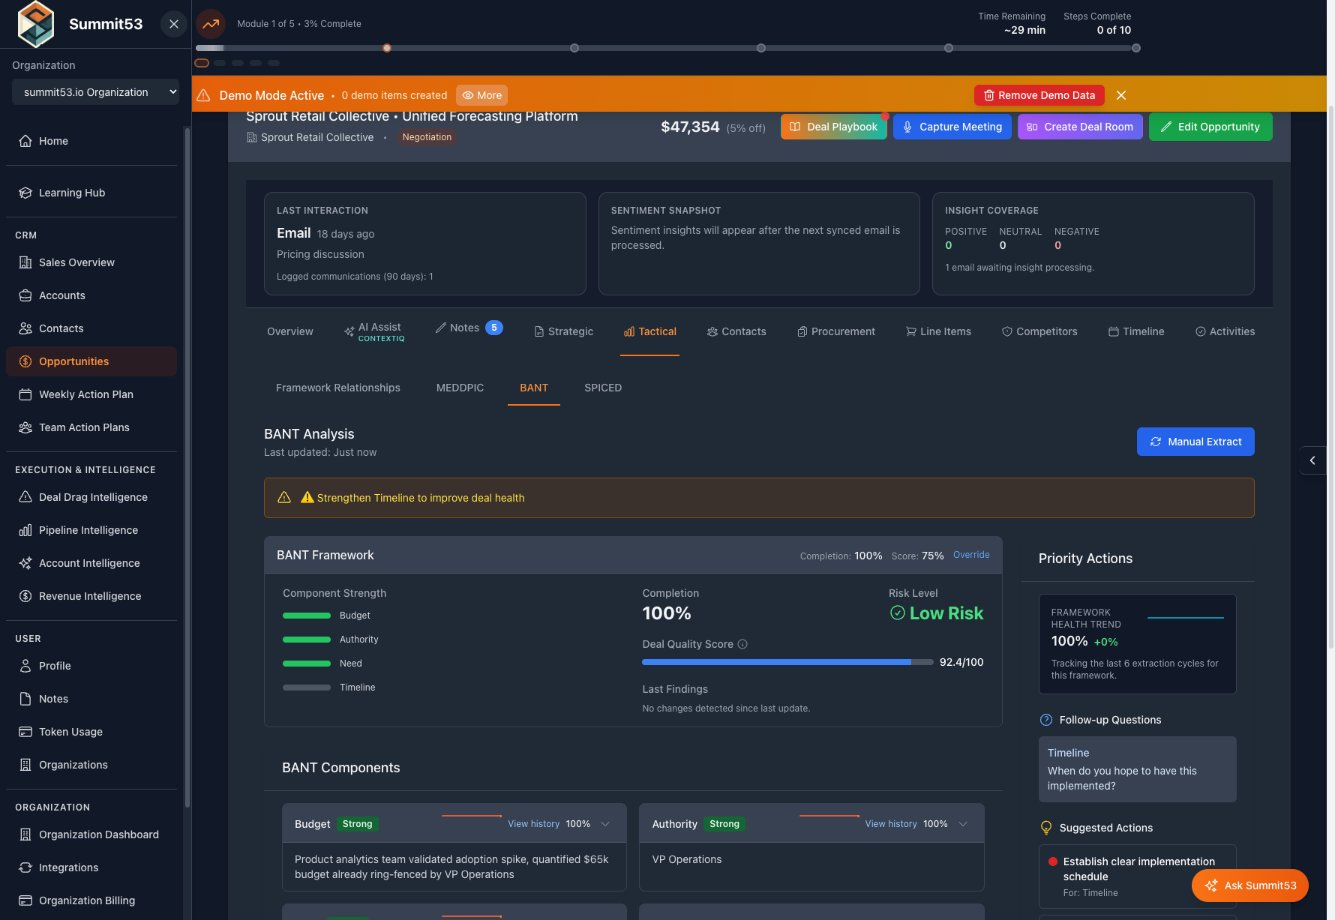Open the Procurement tab
The width and height of the screenshot is (1335, 920).
837,331
